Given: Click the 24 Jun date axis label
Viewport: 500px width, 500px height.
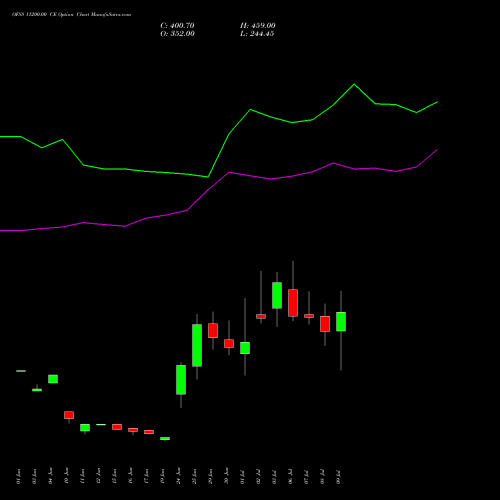Looking at the screenshot, I should [179, 477].
